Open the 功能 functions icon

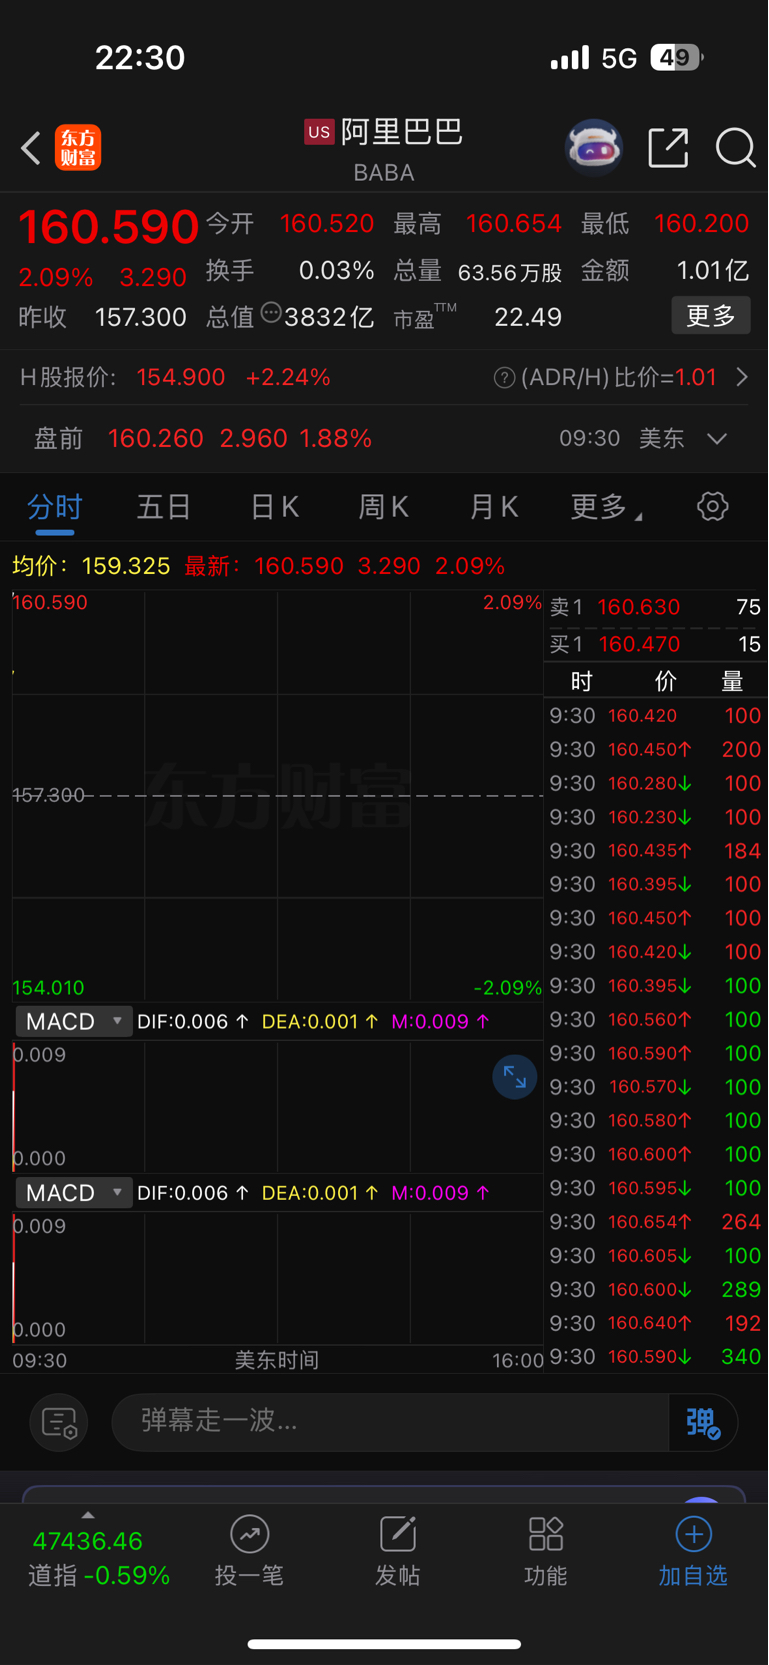pos(546,1534)
